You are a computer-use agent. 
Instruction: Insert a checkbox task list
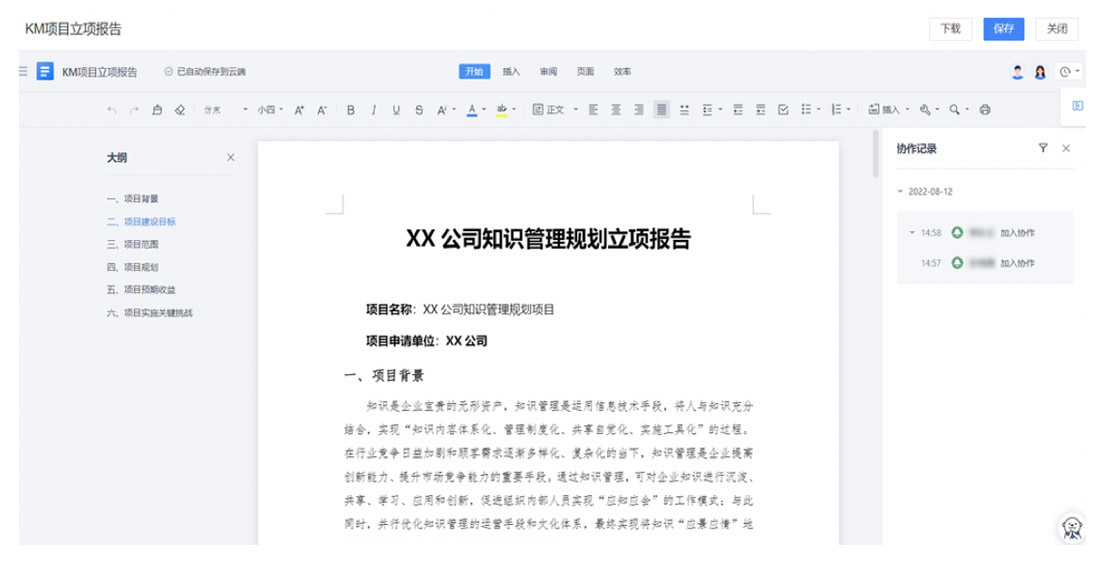click(783, 110)
